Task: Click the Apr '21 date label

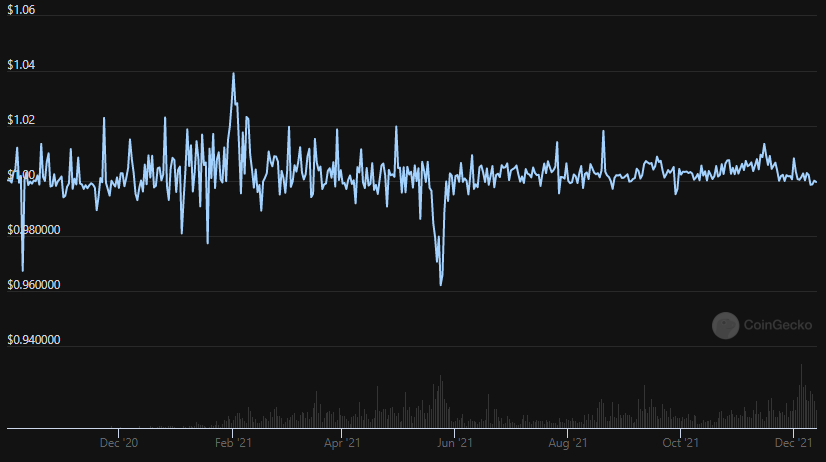Action: coord(342,443)
